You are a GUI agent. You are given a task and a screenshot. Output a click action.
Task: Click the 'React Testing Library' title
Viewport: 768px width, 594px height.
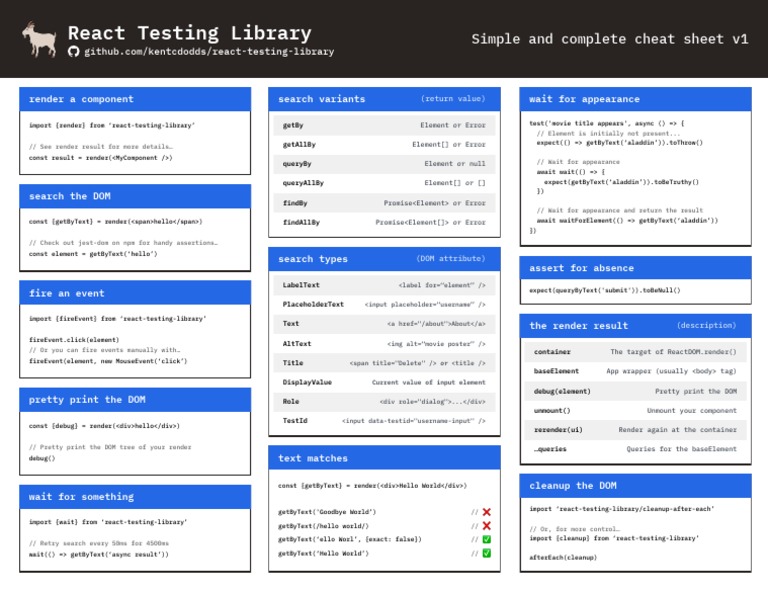[190, 33]
